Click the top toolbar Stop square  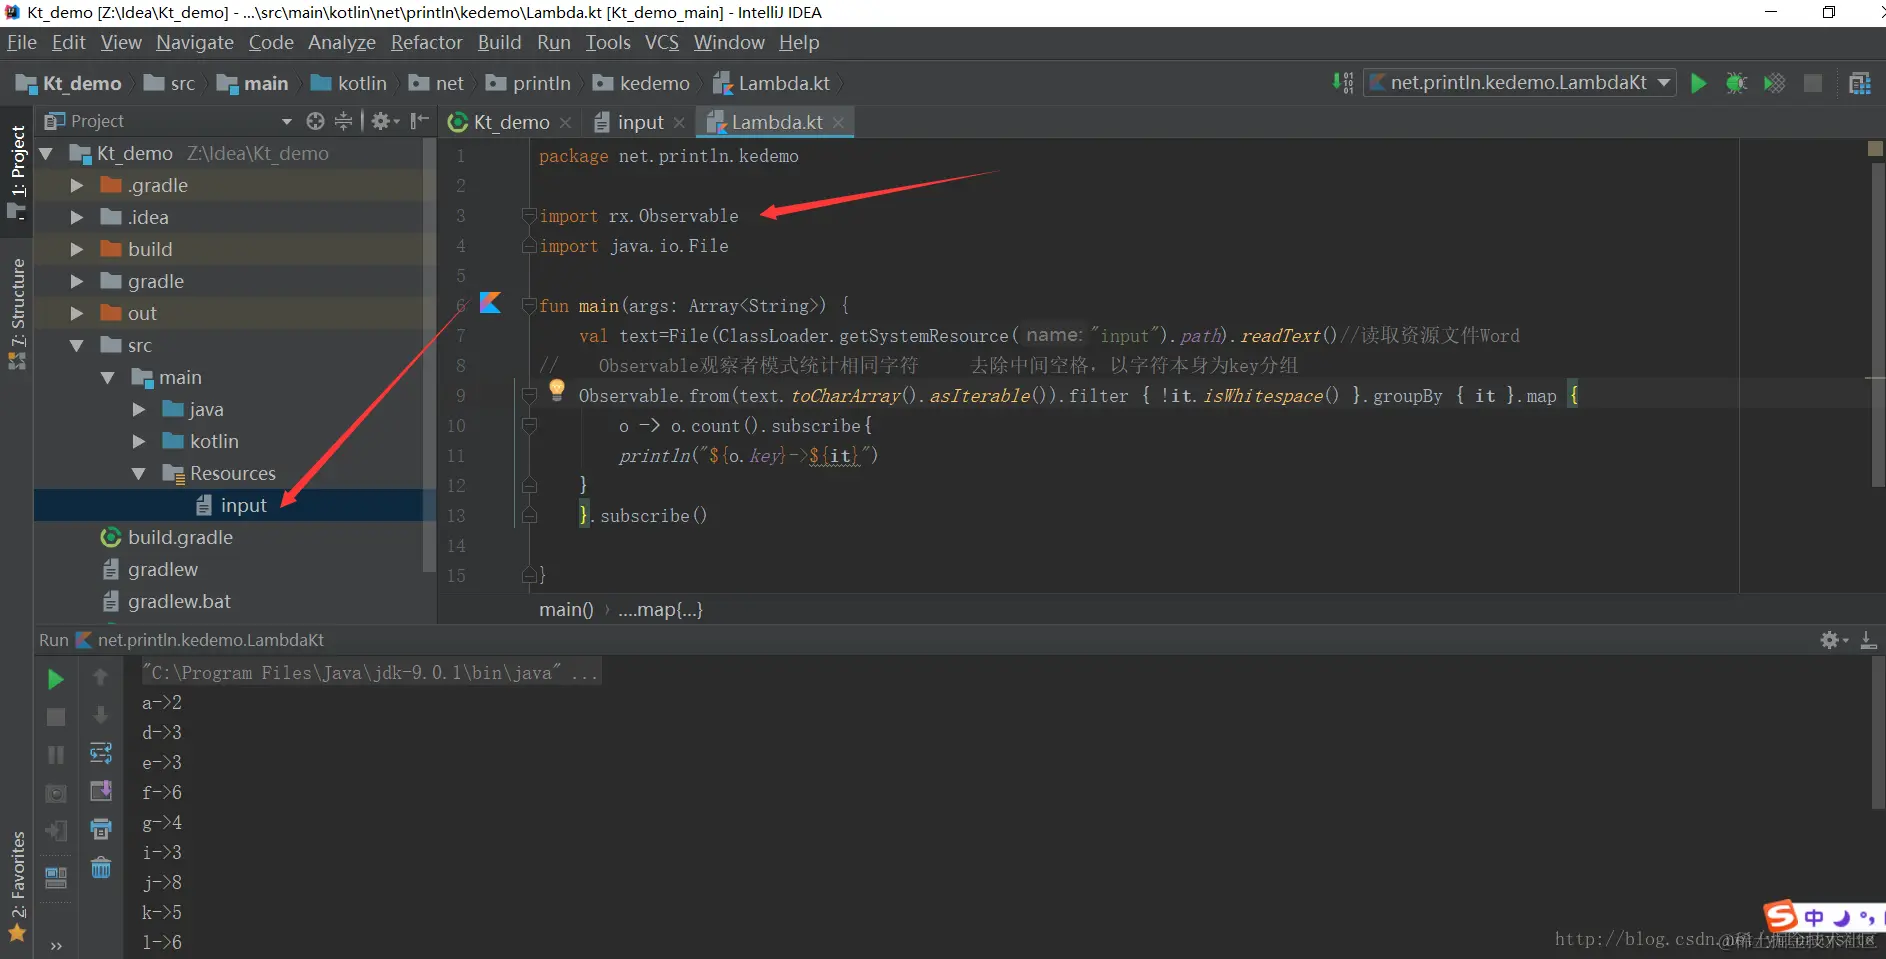[1812, 83]
